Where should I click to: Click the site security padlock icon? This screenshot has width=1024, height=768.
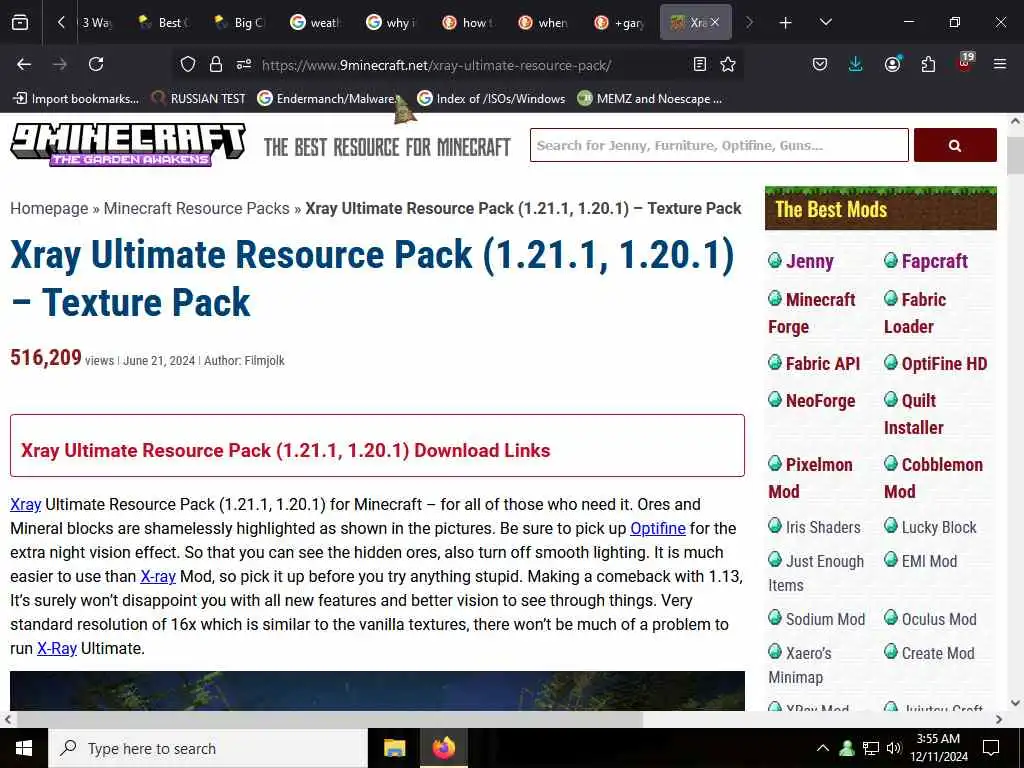coord(216,64)
